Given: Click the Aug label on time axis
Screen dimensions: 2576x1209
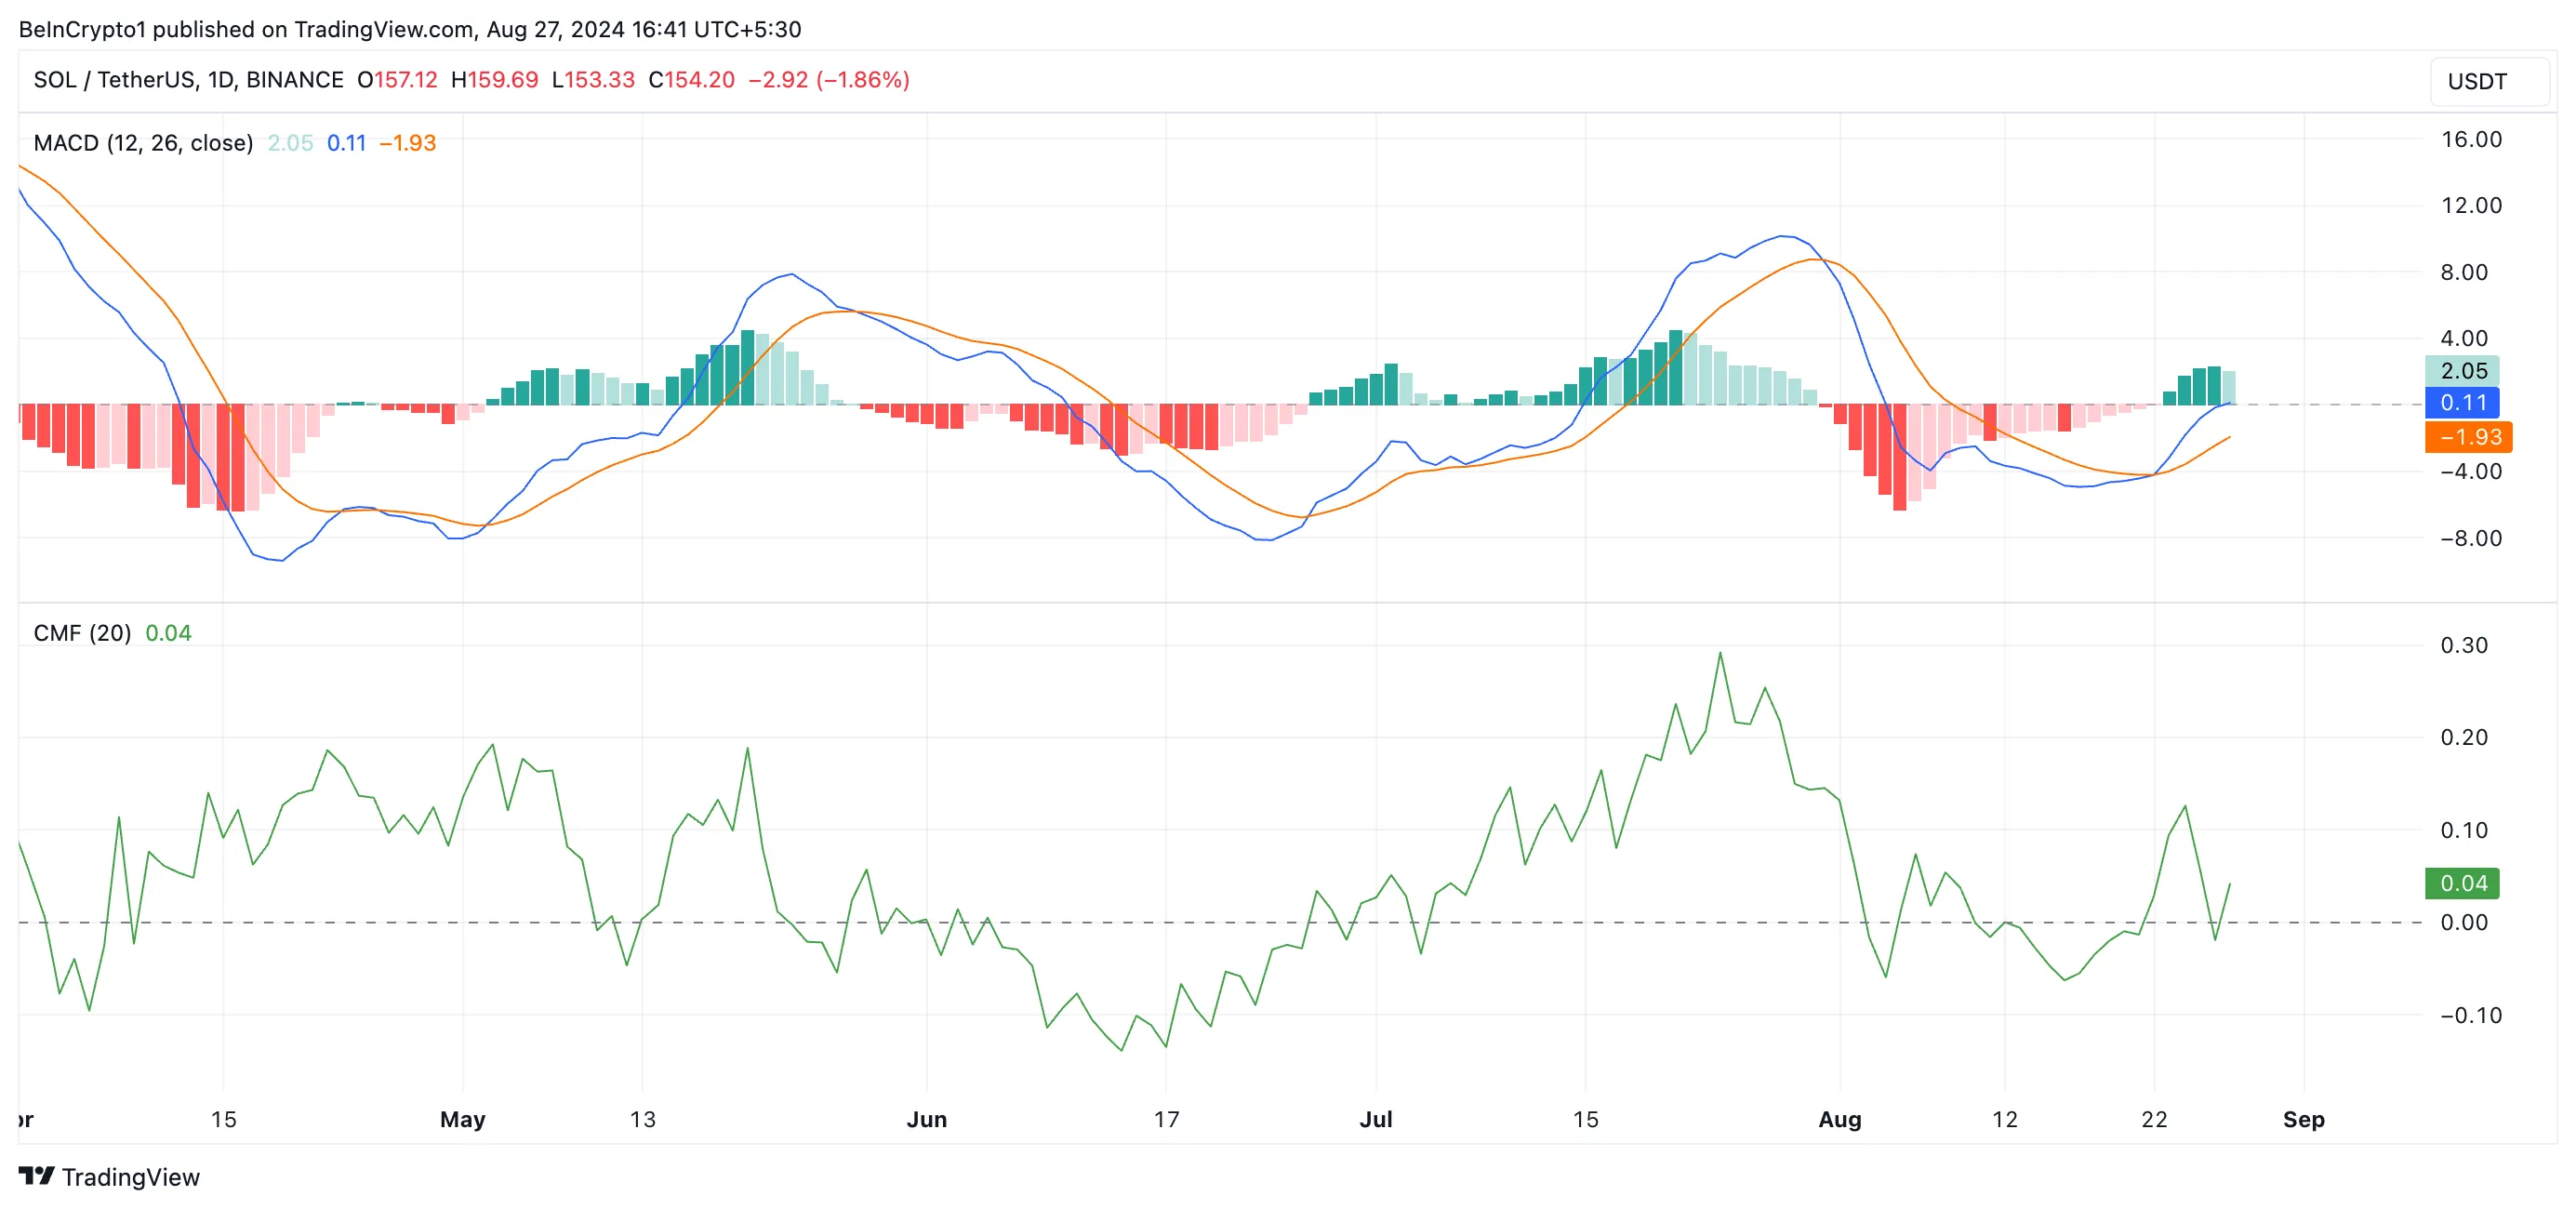Looking at the screenshot, I should point(1839,1119).
